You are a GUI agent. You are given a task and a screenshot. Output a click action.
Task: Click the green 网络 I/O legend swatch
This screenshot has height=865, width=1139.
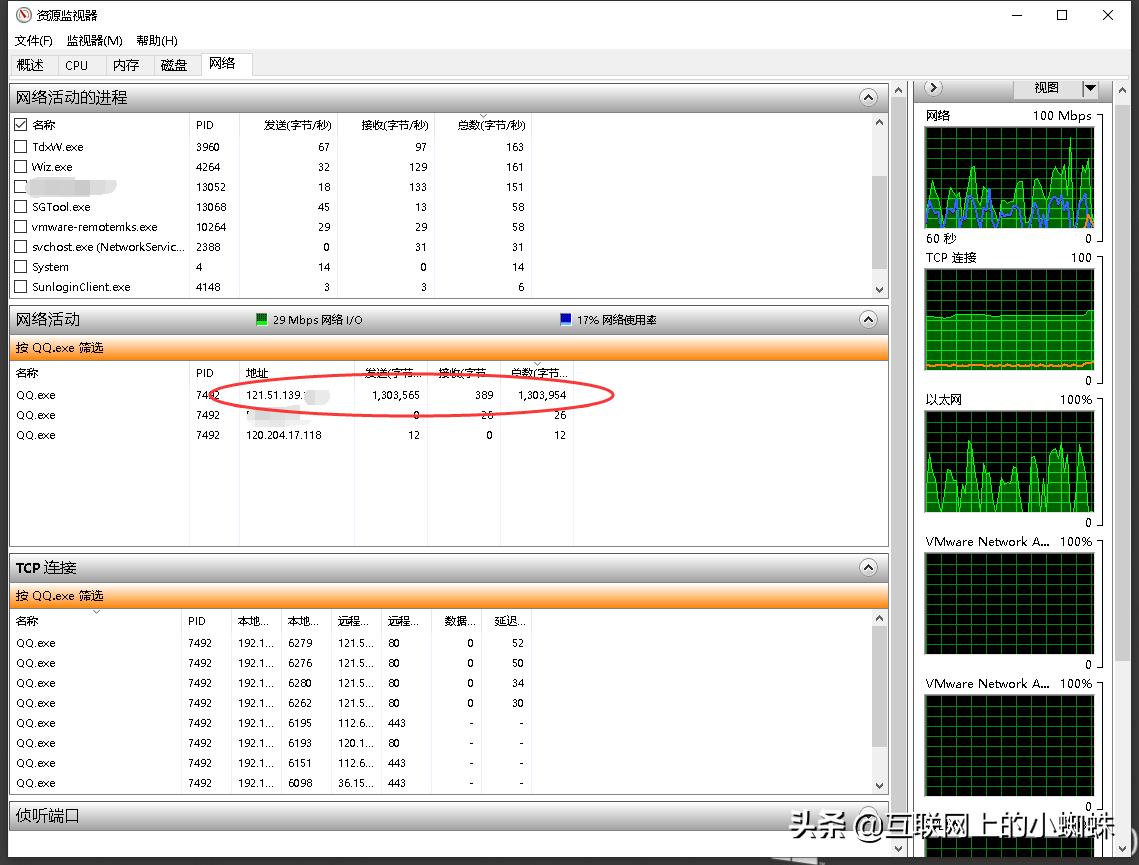262,320
